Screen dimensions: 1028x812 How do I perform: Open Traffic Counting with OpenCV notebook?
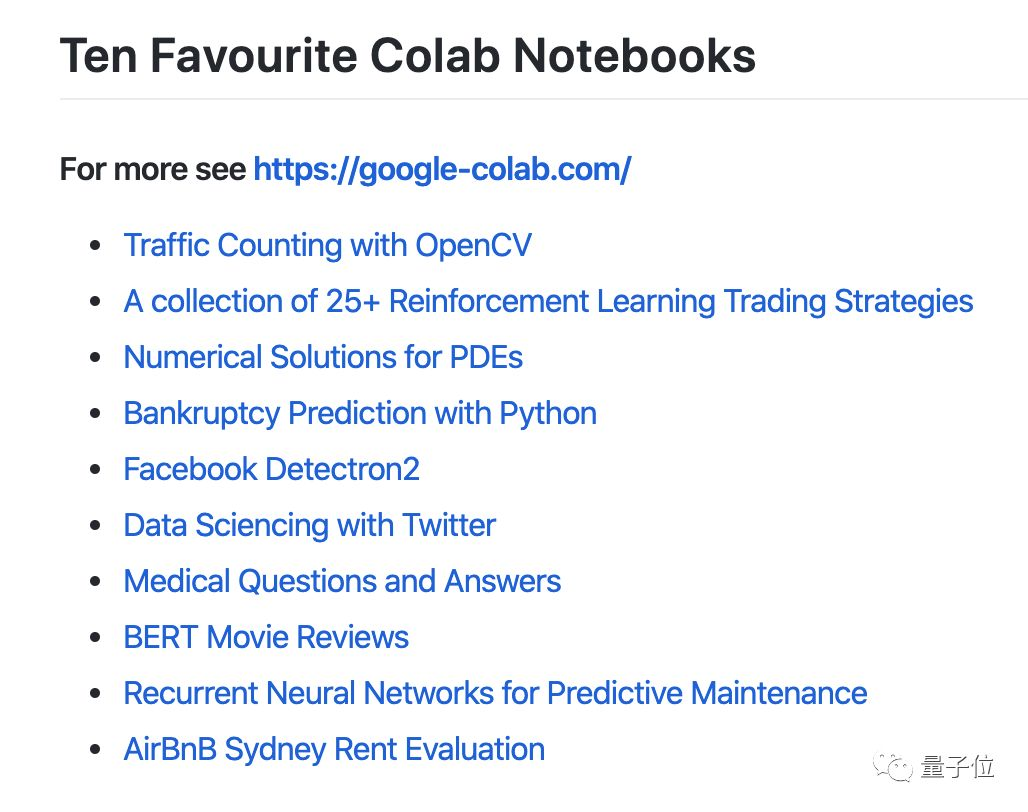click(x=327, y=245)
